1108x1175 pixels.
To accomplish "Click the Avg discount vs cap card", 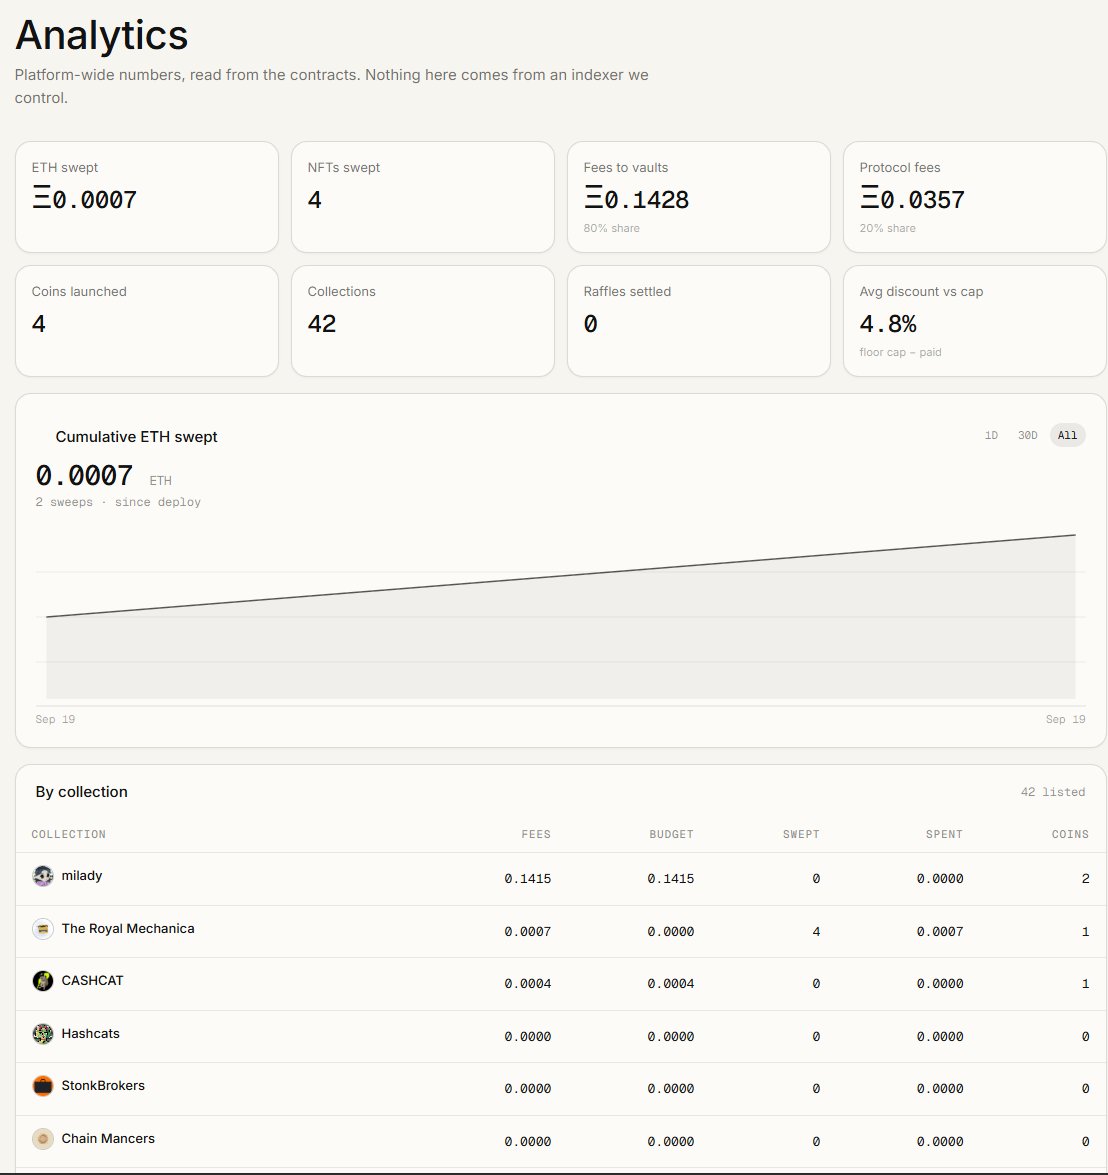I will point(975,321).
